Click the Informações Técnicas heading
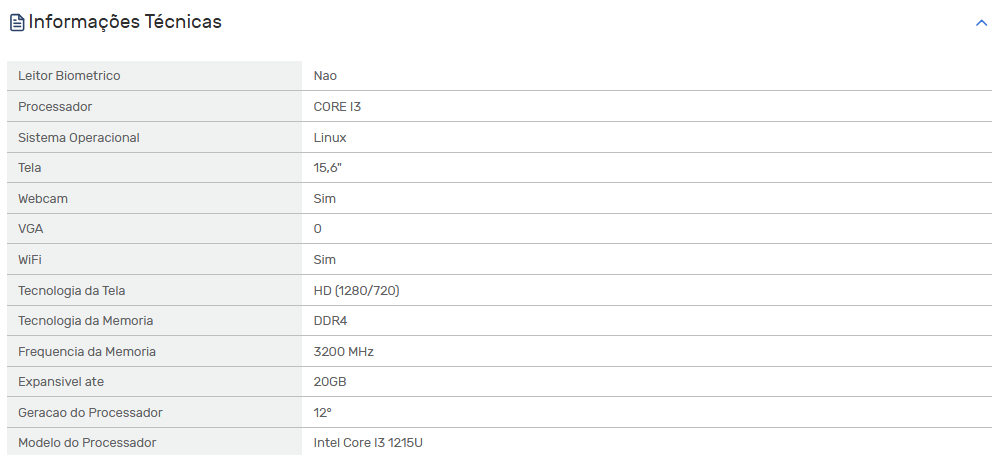 point(125,22)
